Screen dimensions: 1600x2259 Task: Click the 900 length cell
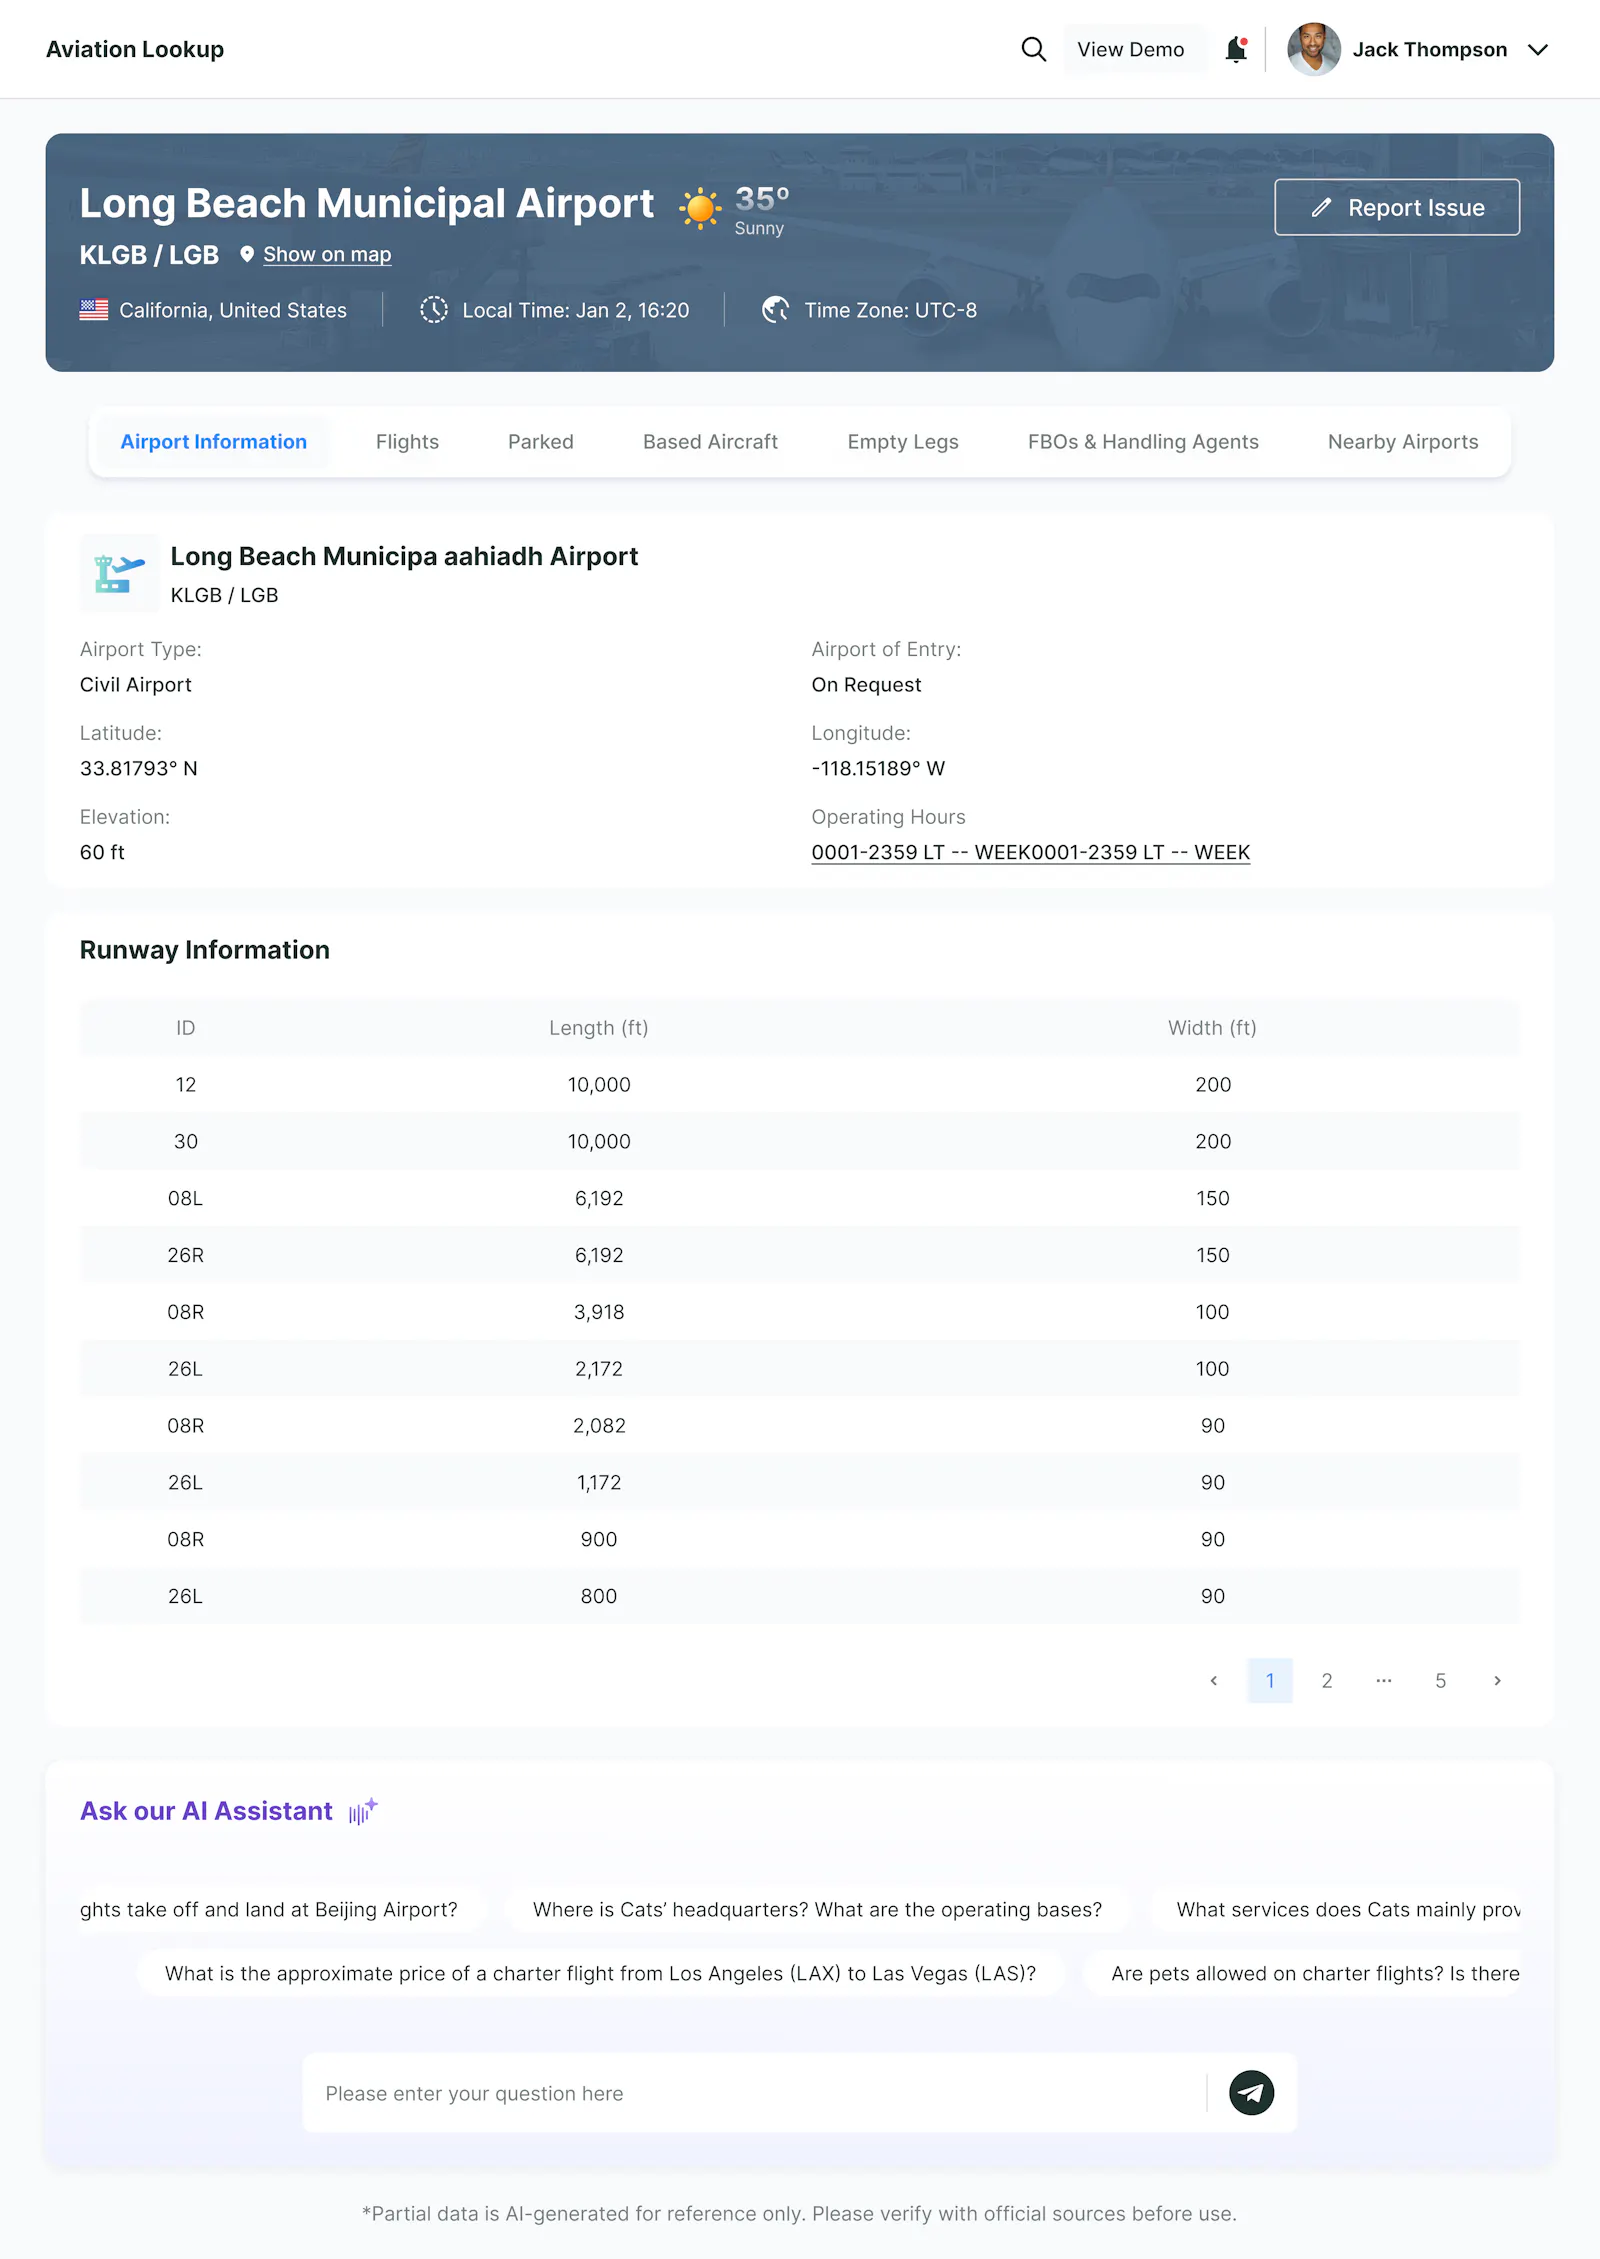(x=598, y=1540)
